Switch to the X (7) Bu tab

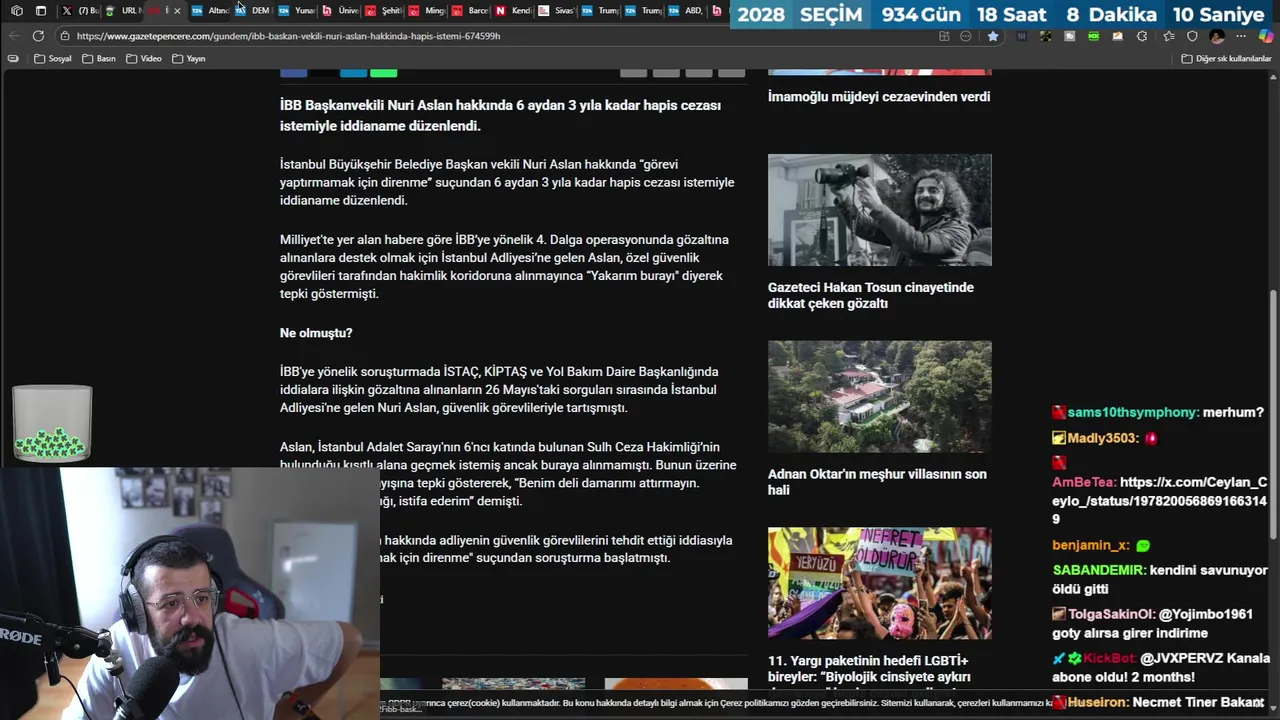point(81,11)
